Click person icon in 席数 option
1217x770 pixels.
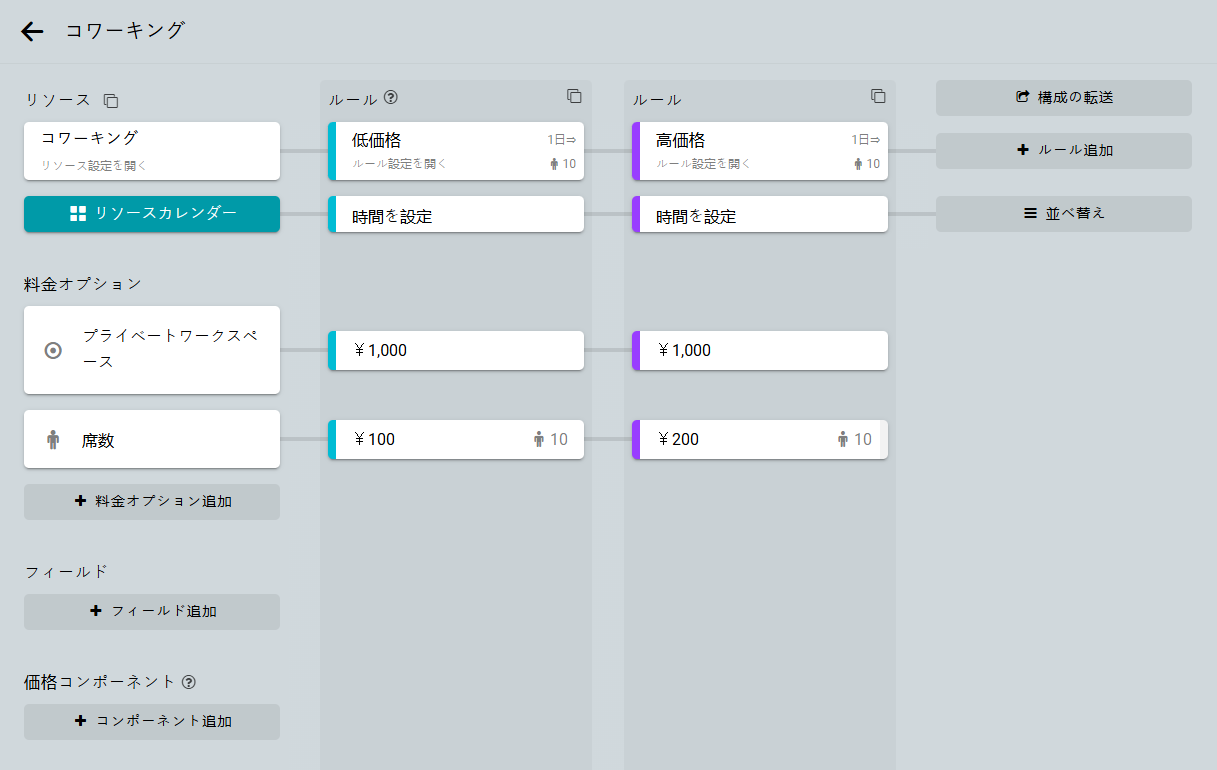click(54, 439)
